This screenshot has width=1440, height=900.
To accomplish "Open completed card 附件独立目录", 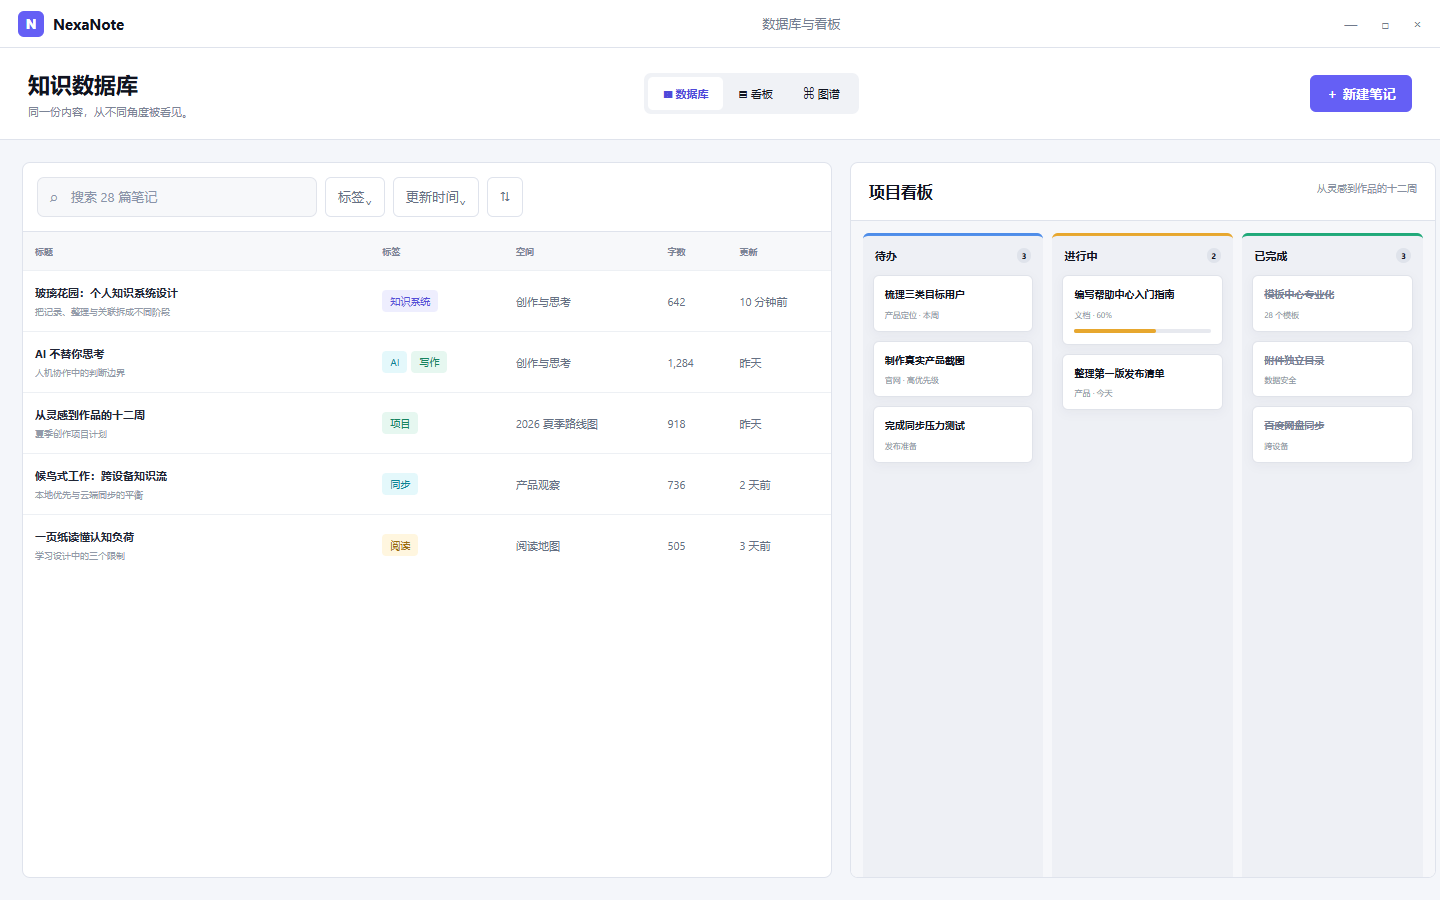I will (x=1332, y=369).
